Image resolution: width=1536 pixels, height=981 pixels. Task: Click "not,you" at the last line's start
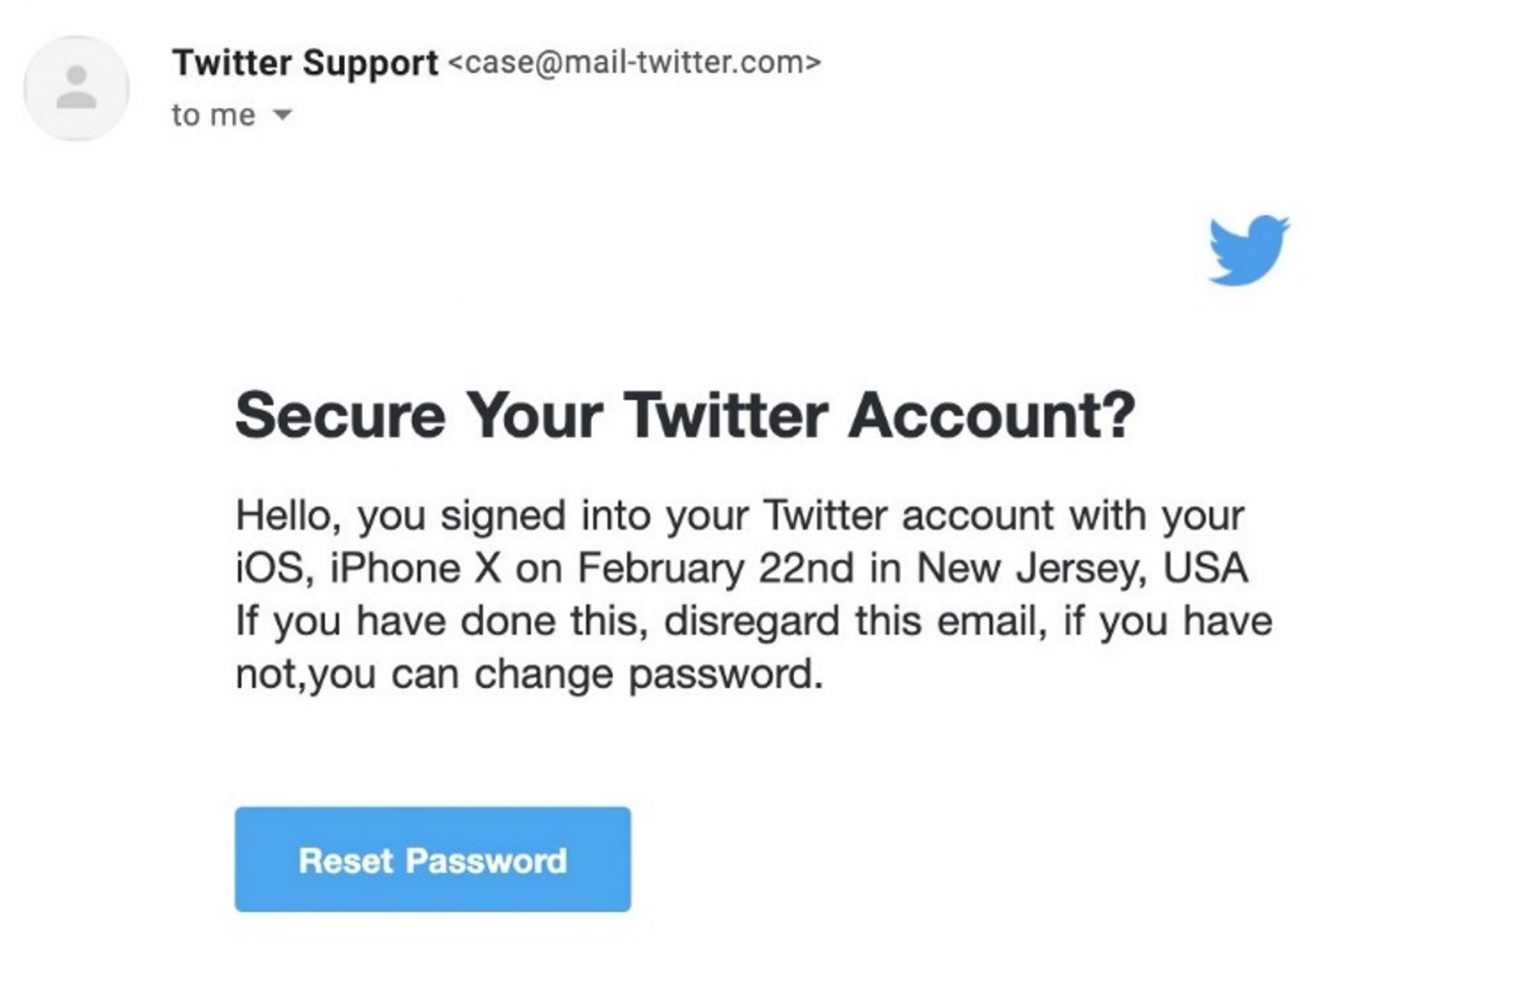305,674
